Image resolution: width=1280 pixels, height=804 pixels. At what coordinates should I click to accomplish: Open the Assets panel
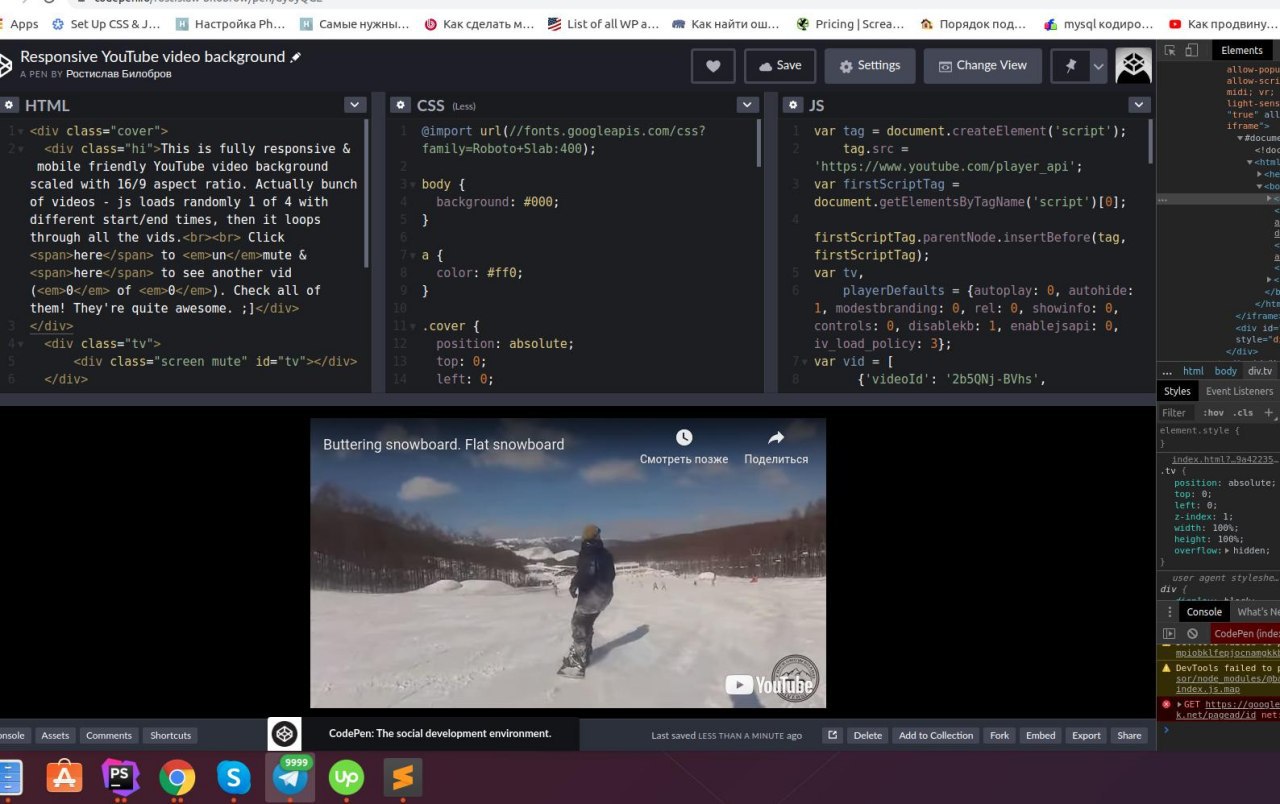(x=55, y=735)
